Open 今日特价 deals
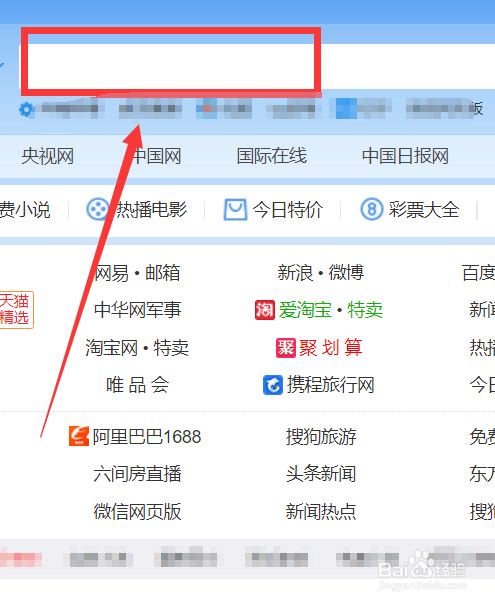Image resolution: width=495 pixels, height=603 pixels. (287, 210)
